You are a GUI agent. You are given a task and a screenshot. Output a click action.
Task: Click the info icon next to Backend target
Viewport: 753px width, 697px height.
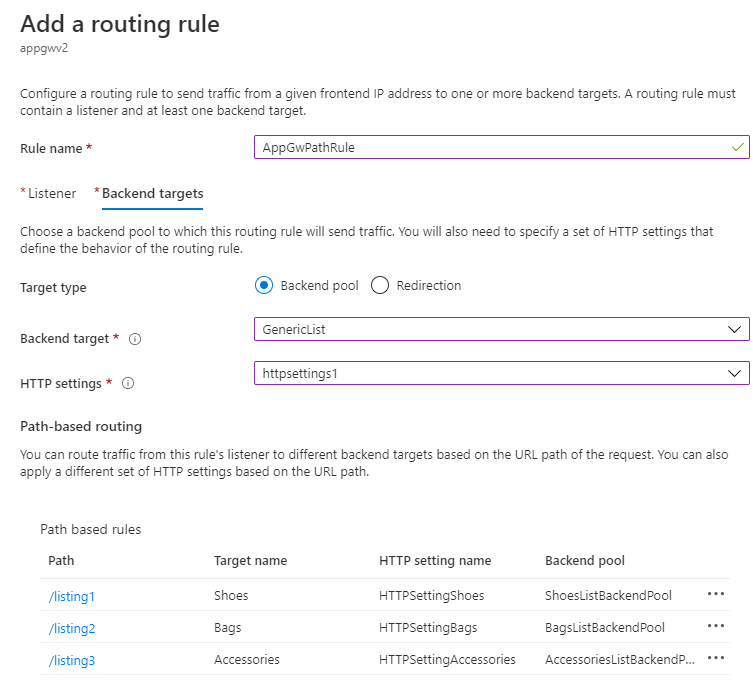point(135,339)
